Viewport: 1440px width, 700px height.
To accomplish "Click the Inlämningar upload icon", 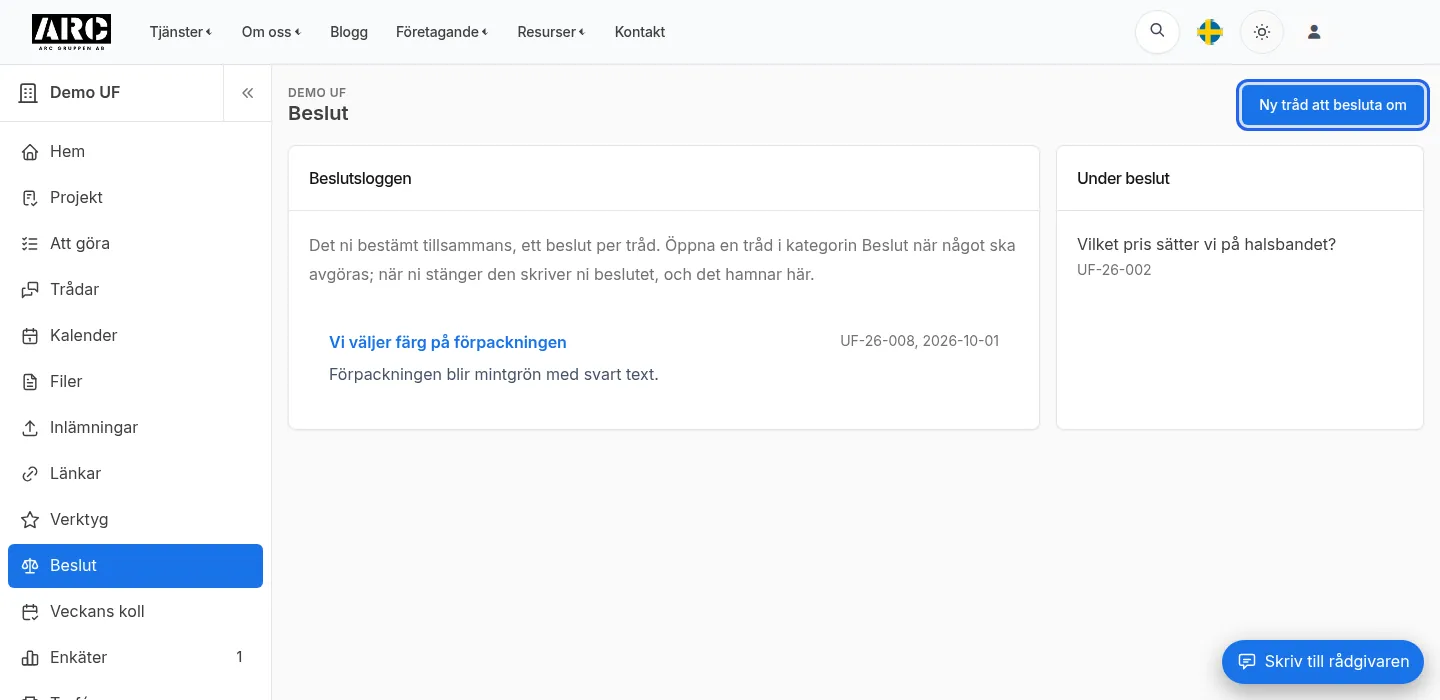I will (30, 428).
